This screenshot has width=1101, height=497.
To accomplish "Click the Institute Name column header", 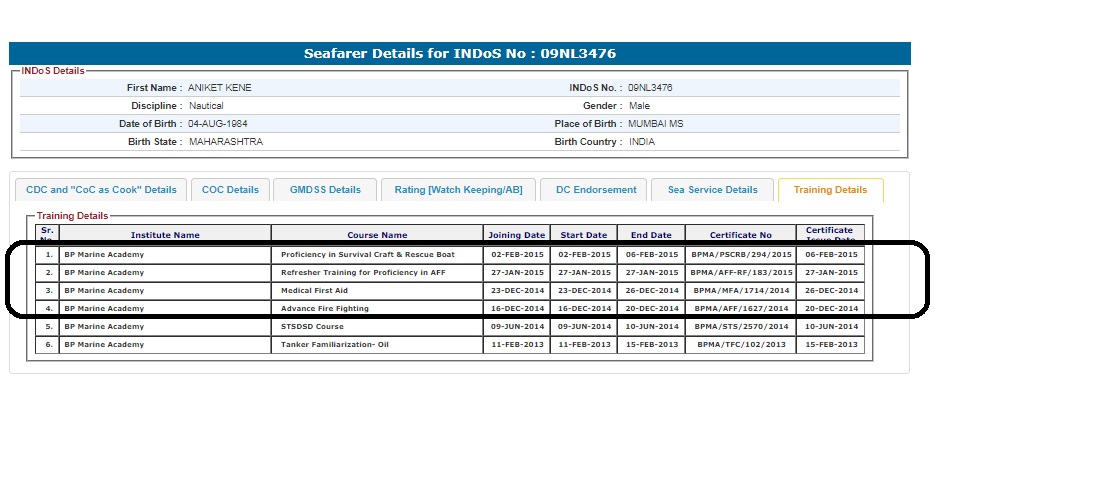I will 165,235.
